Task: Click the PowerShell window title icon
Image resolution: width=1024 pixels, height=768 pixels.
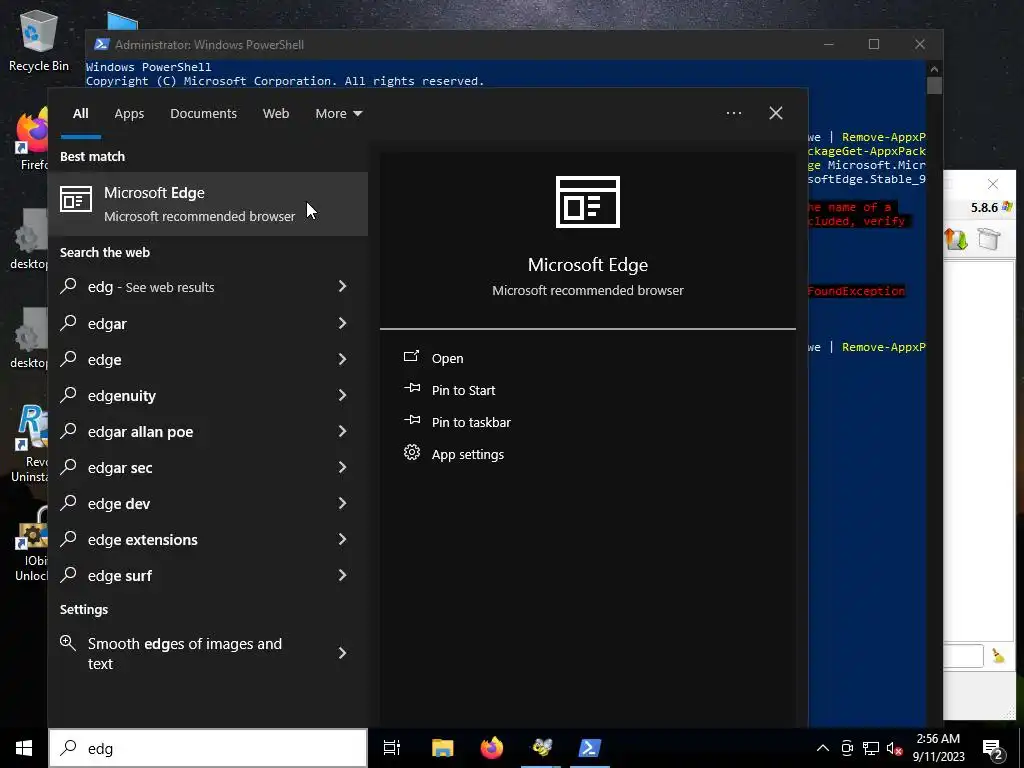Action: pyautogui.click(x=101, y=44)
